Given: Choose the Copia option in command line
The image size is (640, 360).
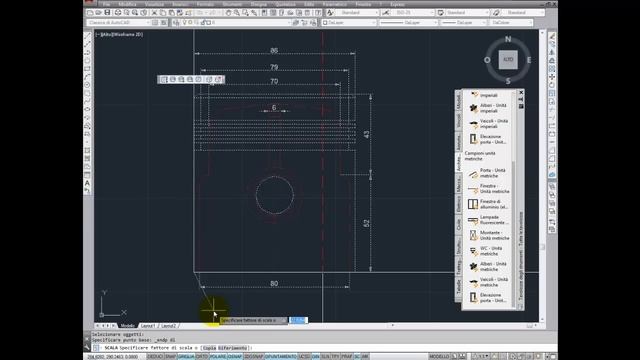Looking at the screenshot, I should point(209,348).
